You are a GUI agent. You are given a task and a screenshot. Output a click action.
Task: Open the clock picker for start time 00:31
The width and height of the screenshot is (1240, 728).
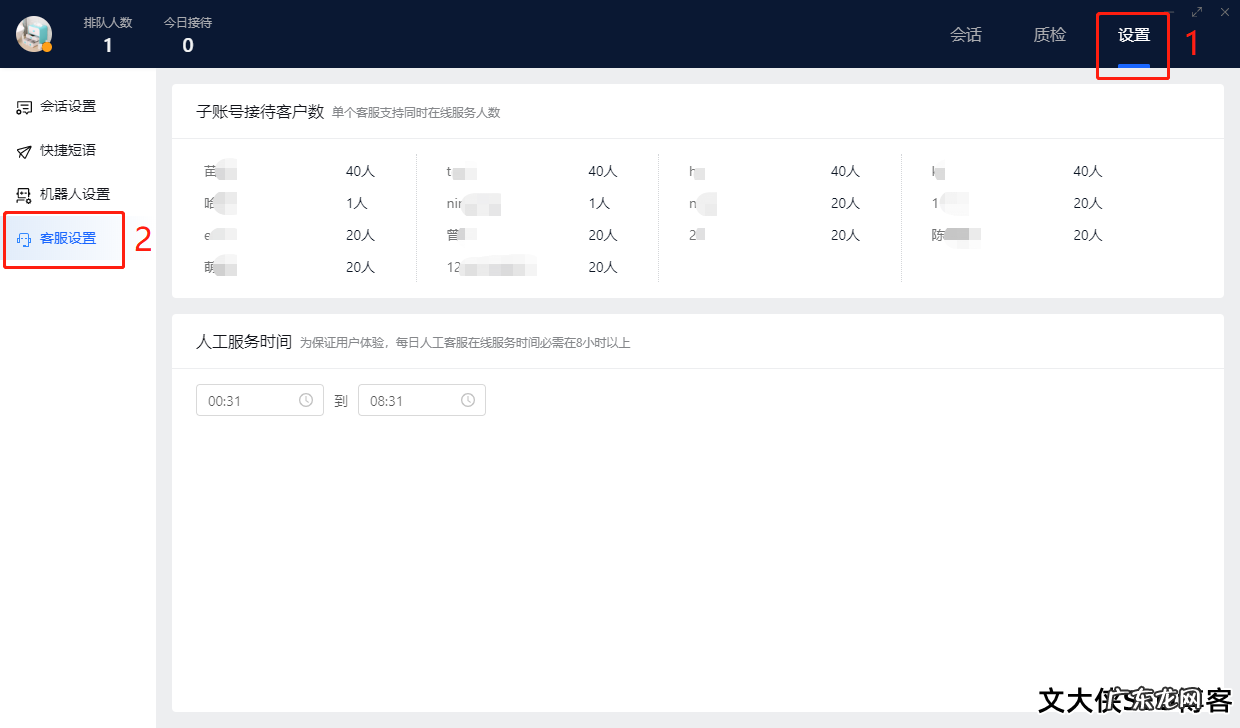coord(307,399)
